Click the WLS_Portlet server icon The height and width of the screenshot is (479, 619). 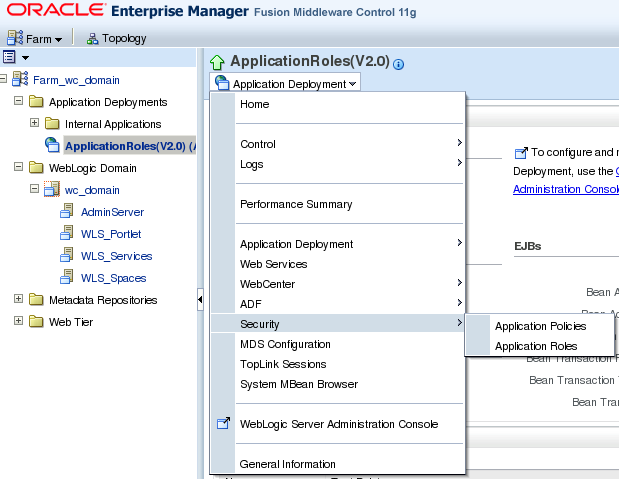coord(66,233)
